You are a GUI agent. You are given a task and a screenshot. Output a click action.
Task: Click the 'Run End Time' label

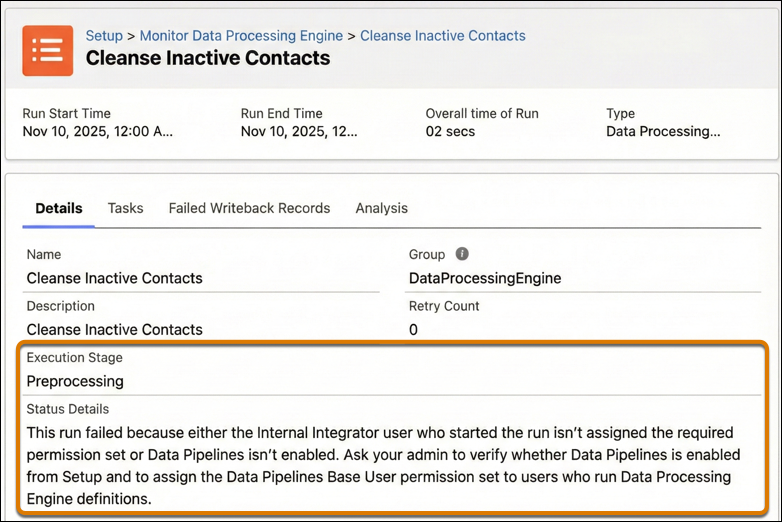281,114
